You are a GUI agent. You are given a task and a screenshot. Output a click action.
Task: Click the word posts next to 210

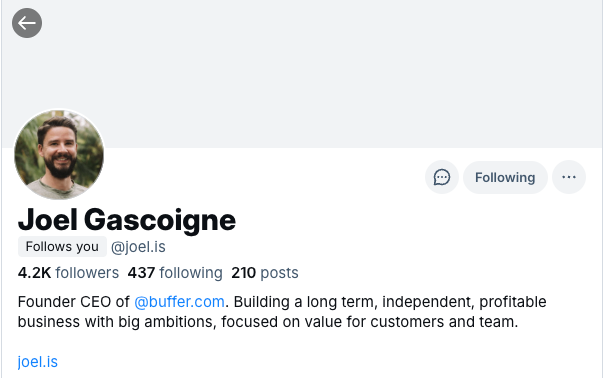279,273
